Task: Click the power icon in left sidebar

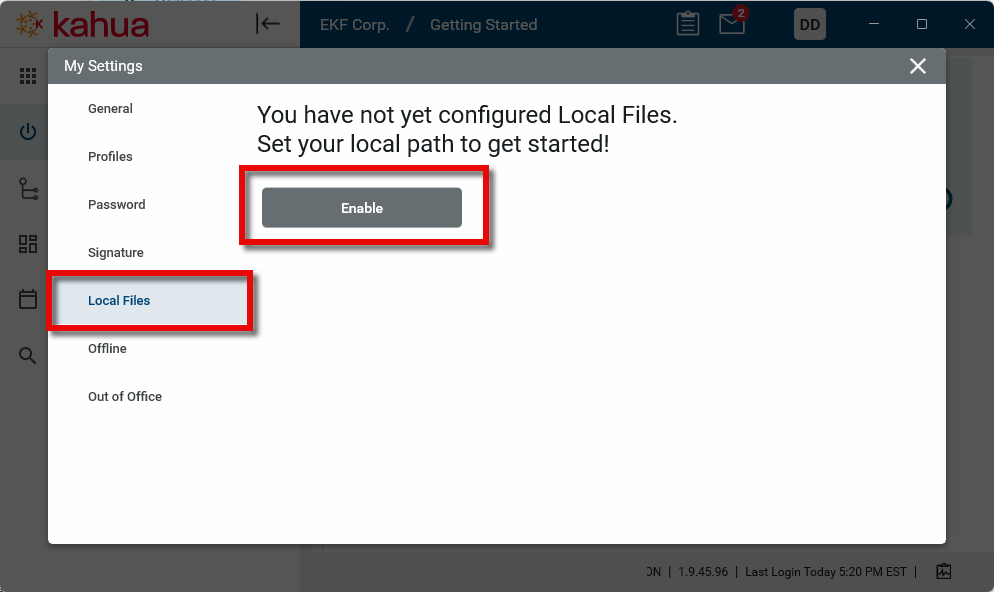Action: click(x=28, y=132)
